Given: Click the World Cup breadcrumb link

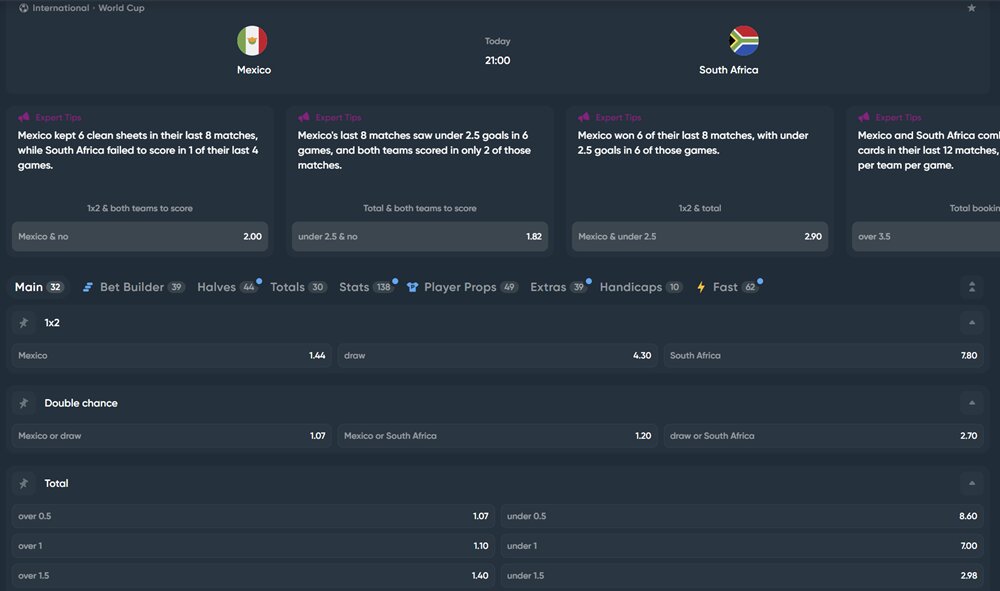Looking at the screenshot, I should point(121,8).
